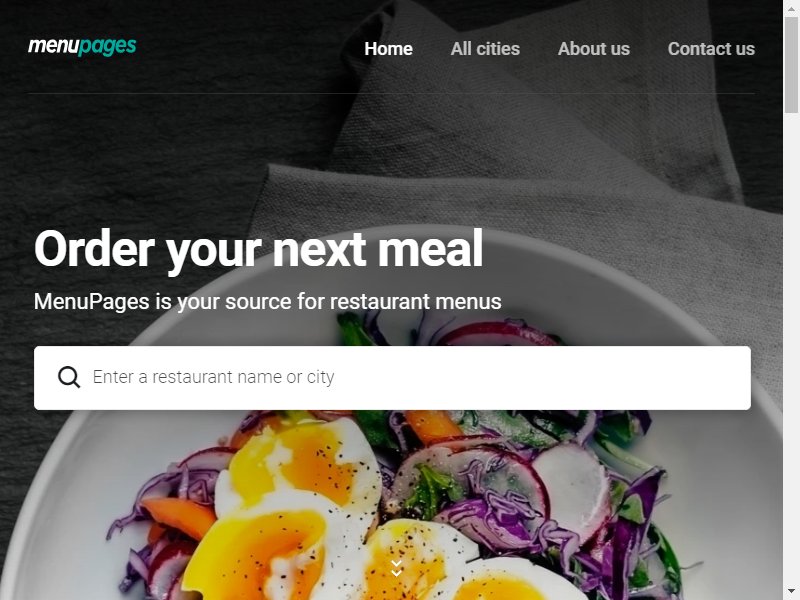Click the top halved boiled egg in photo
Viewport: 800px width, 600px height.
click(x=298, y=463)
